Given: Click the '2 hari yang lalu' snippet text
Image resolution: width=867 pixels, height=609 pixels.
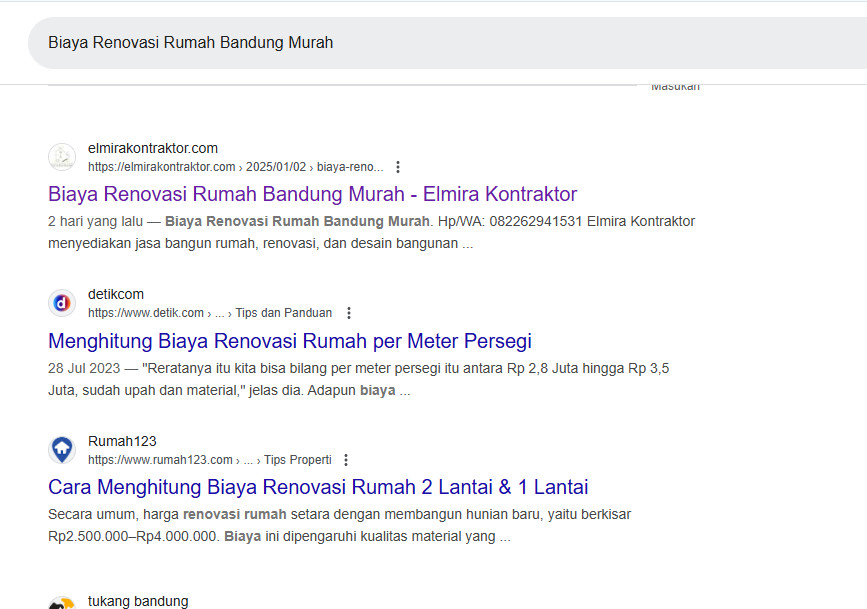Looking at the screenshot, I should point(96,221).
